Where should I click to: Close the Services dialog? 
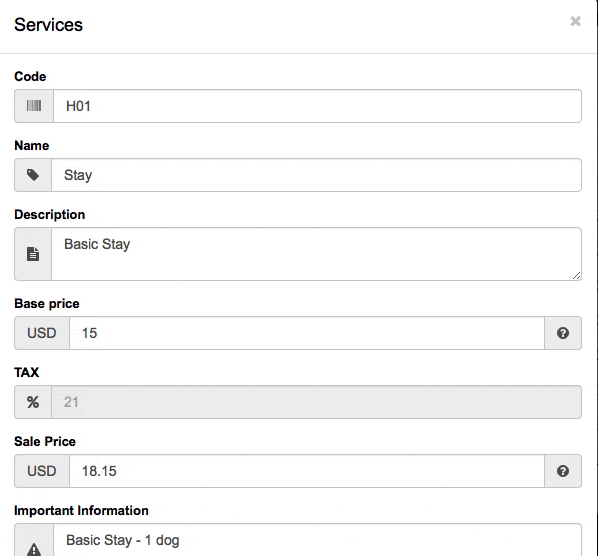[575, 21]
